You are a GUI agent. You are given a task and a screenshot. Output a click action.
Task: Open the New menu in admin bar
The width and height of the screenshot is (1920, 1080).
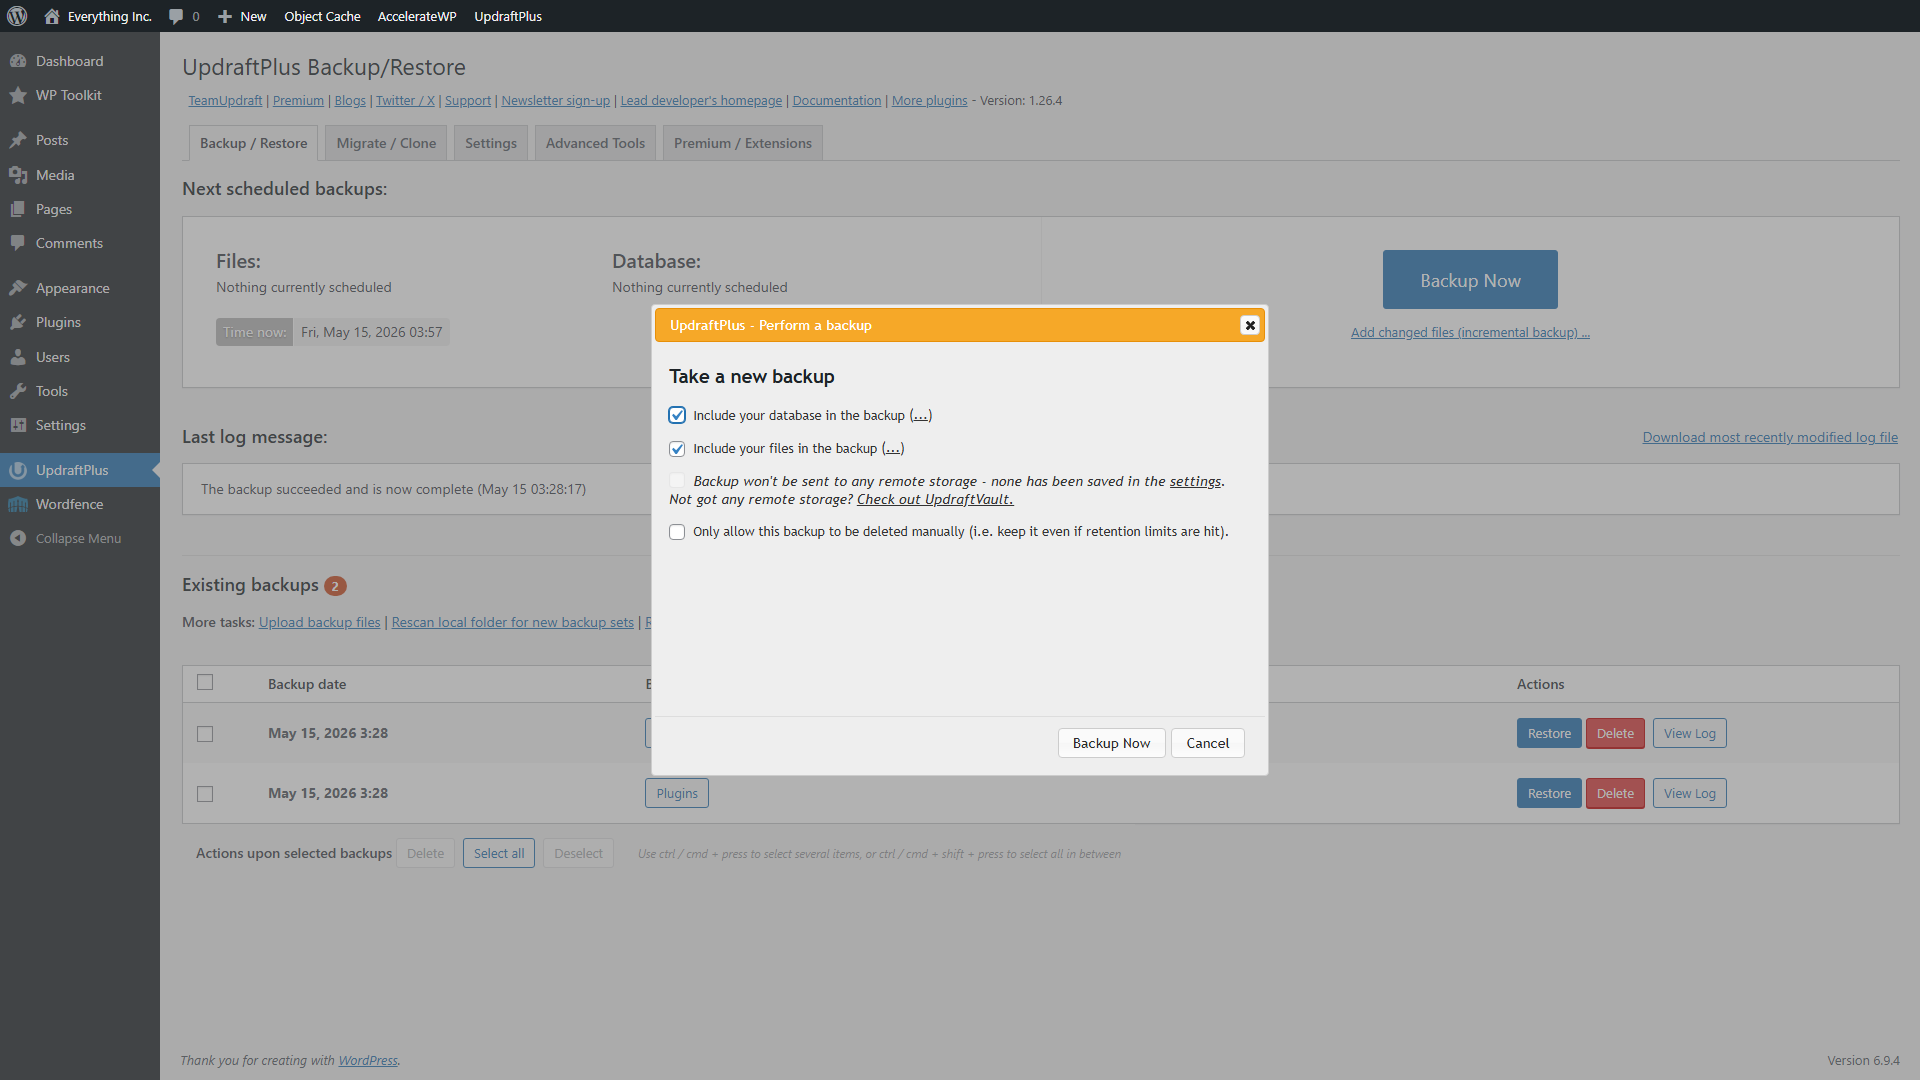242,16
